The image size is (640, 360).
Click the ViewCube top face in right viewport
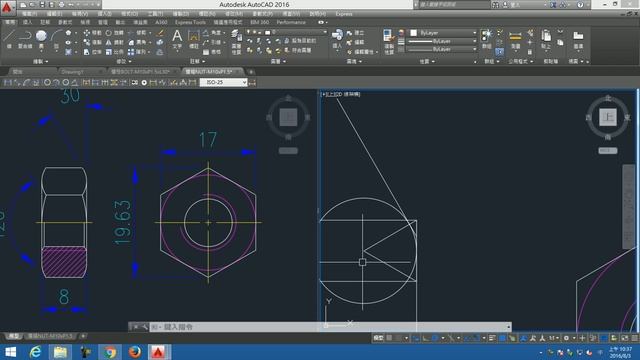[x=608, y=118]
